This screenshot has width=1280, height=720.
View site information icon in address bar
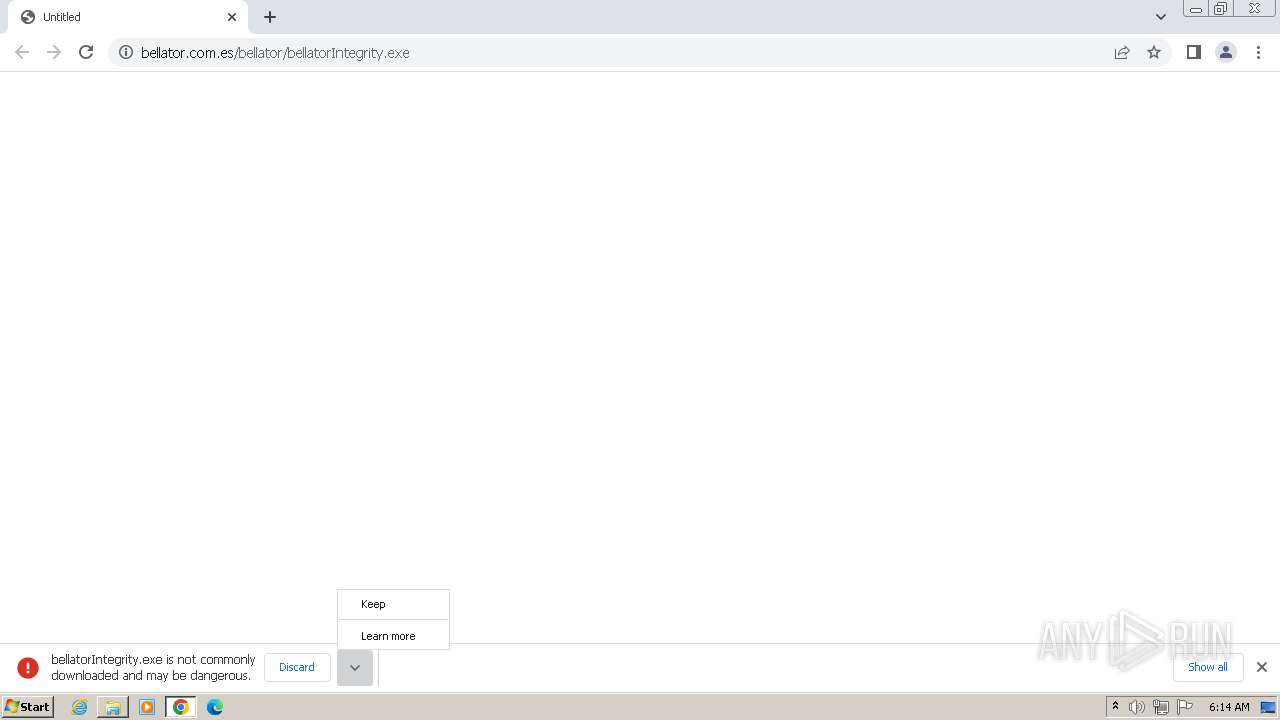126,52
